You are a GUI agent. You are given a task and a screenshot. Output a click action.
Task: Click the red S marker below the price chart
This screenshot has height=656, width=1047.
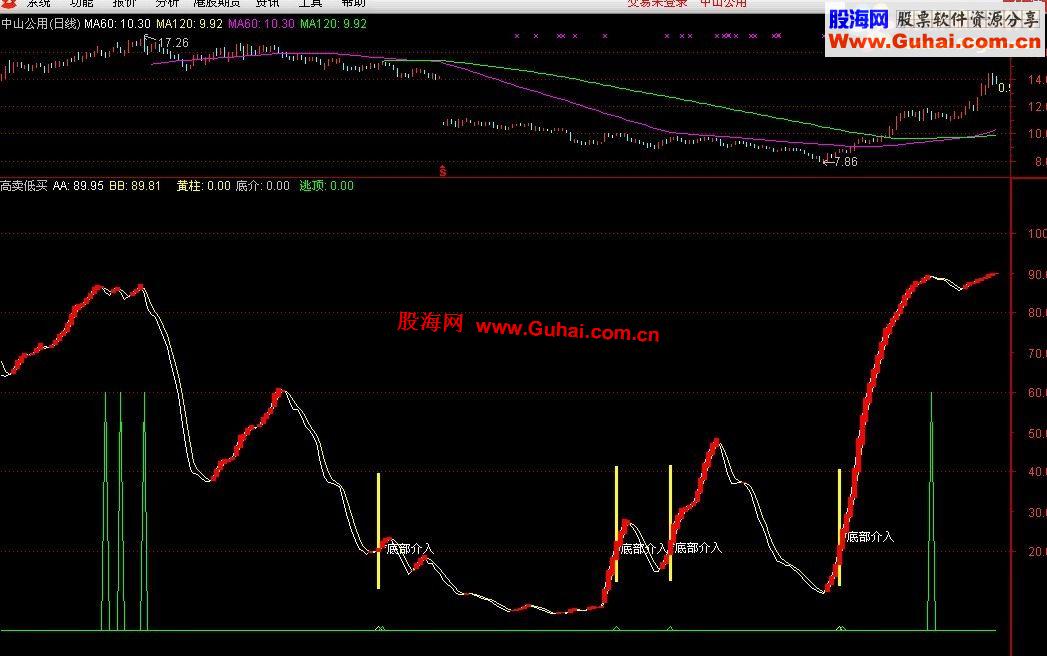click(x=443, y=171)
